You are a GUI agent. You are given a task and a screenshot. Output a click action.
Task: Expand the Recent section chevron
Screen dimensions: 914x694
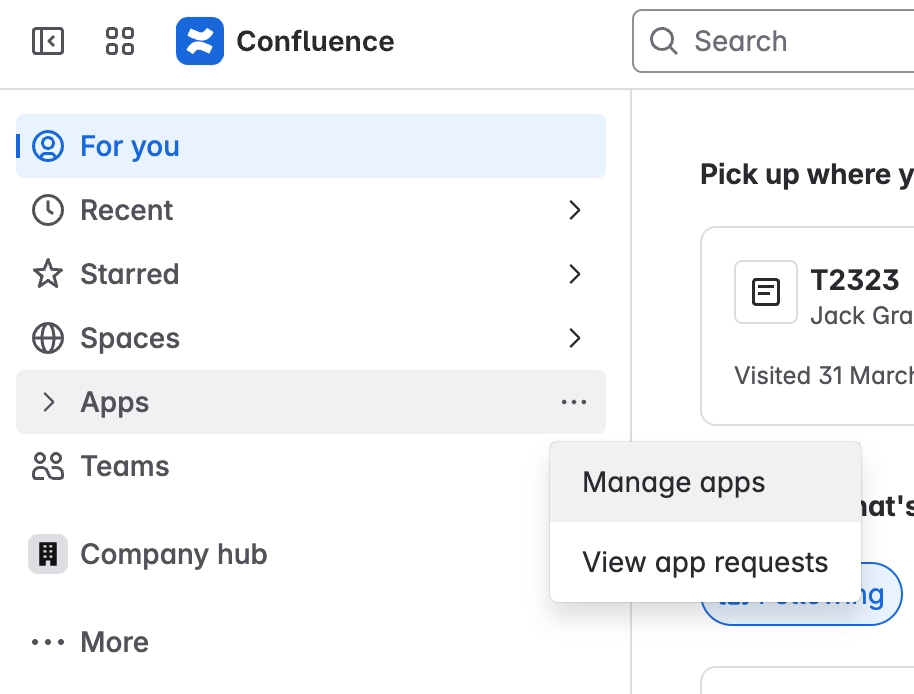pos(575,210)
